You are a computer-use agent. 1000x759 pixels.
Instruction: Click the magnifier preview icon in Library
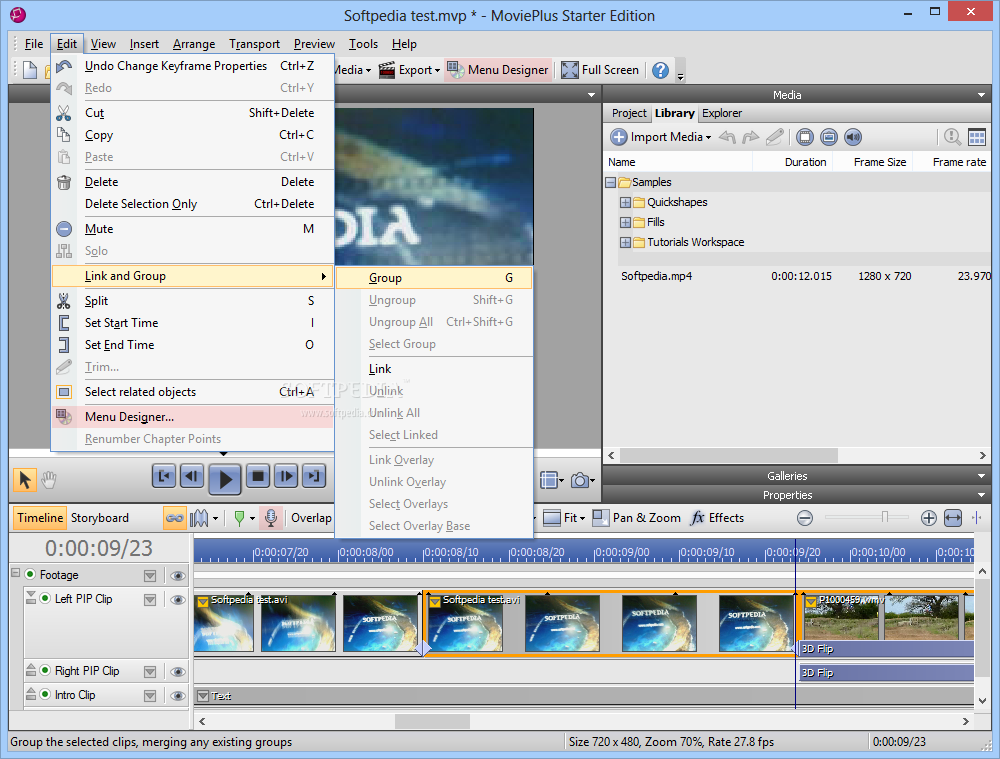tap(952, 136)
